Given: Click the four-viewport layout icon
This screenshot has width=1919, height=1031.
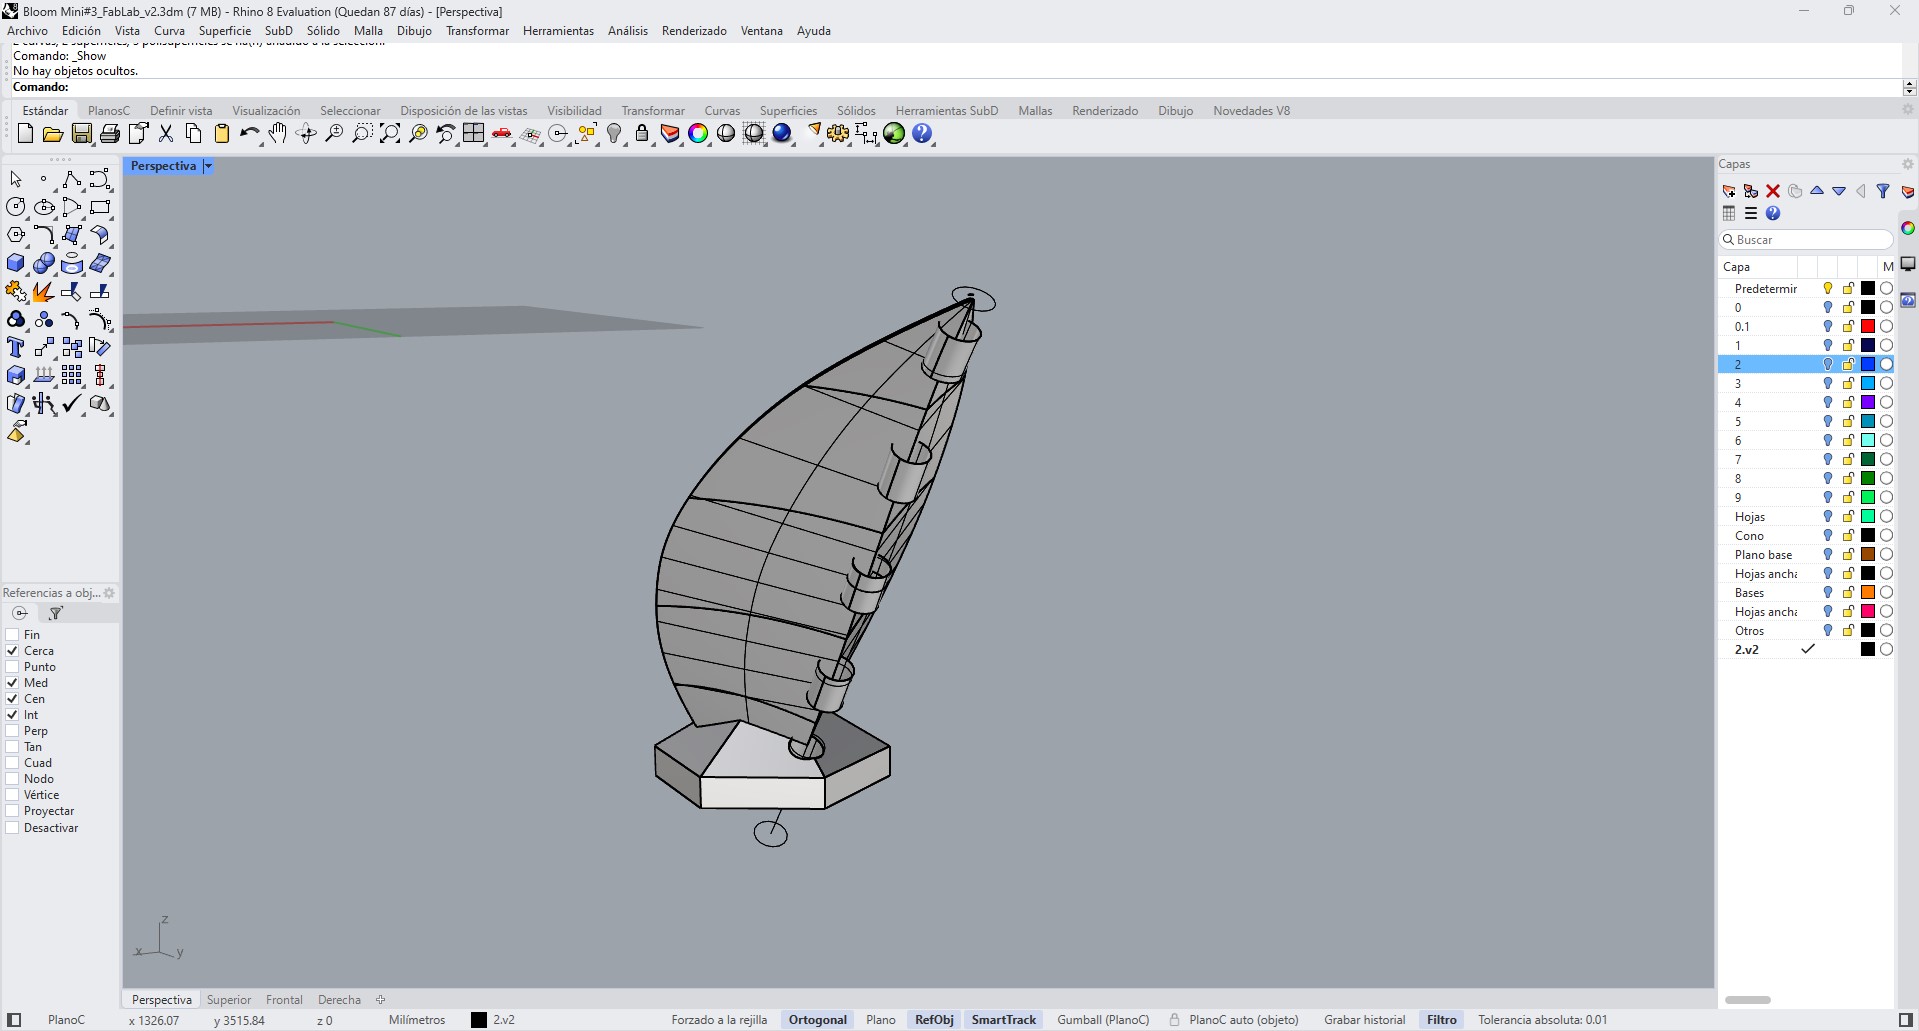Looking at the screenshot, I should coord(474,133).
